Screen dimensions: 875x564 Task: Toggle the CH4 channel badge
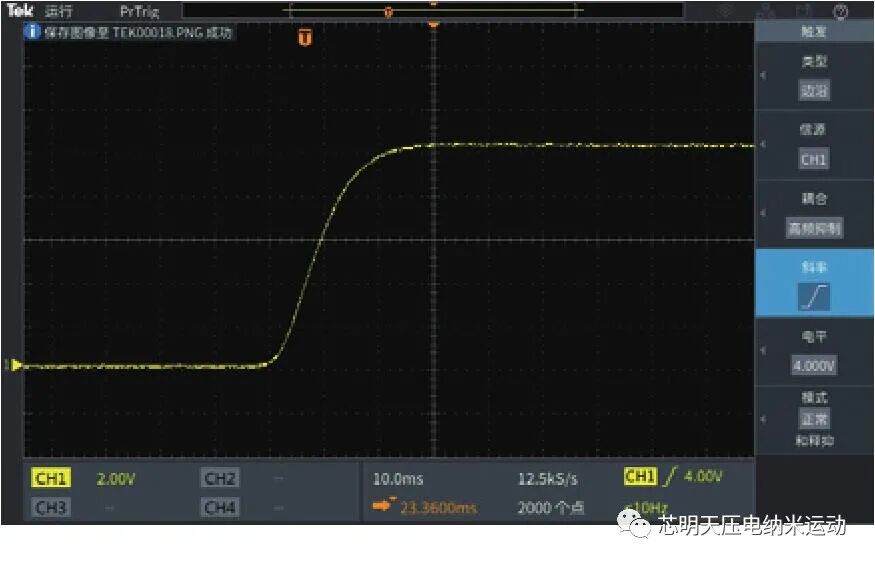220,507
